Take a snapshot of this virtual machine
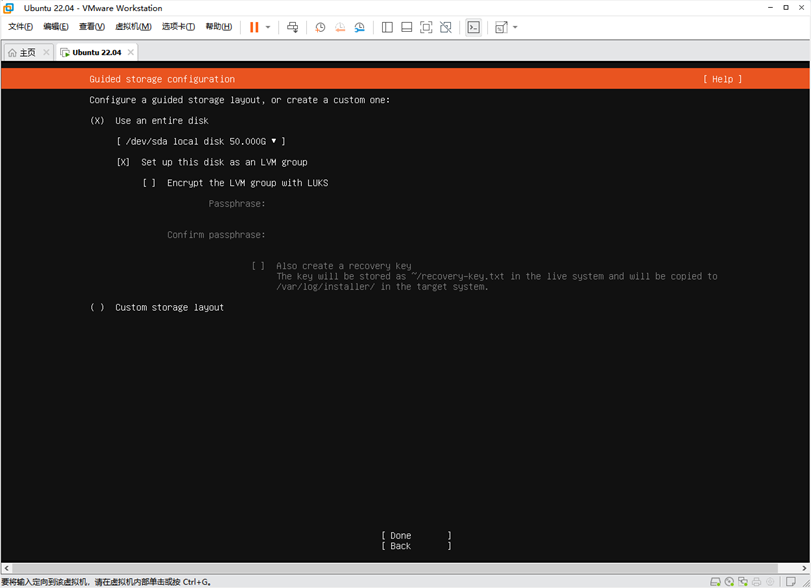Viewport: 811px width, 588px height. click(320, 27)
